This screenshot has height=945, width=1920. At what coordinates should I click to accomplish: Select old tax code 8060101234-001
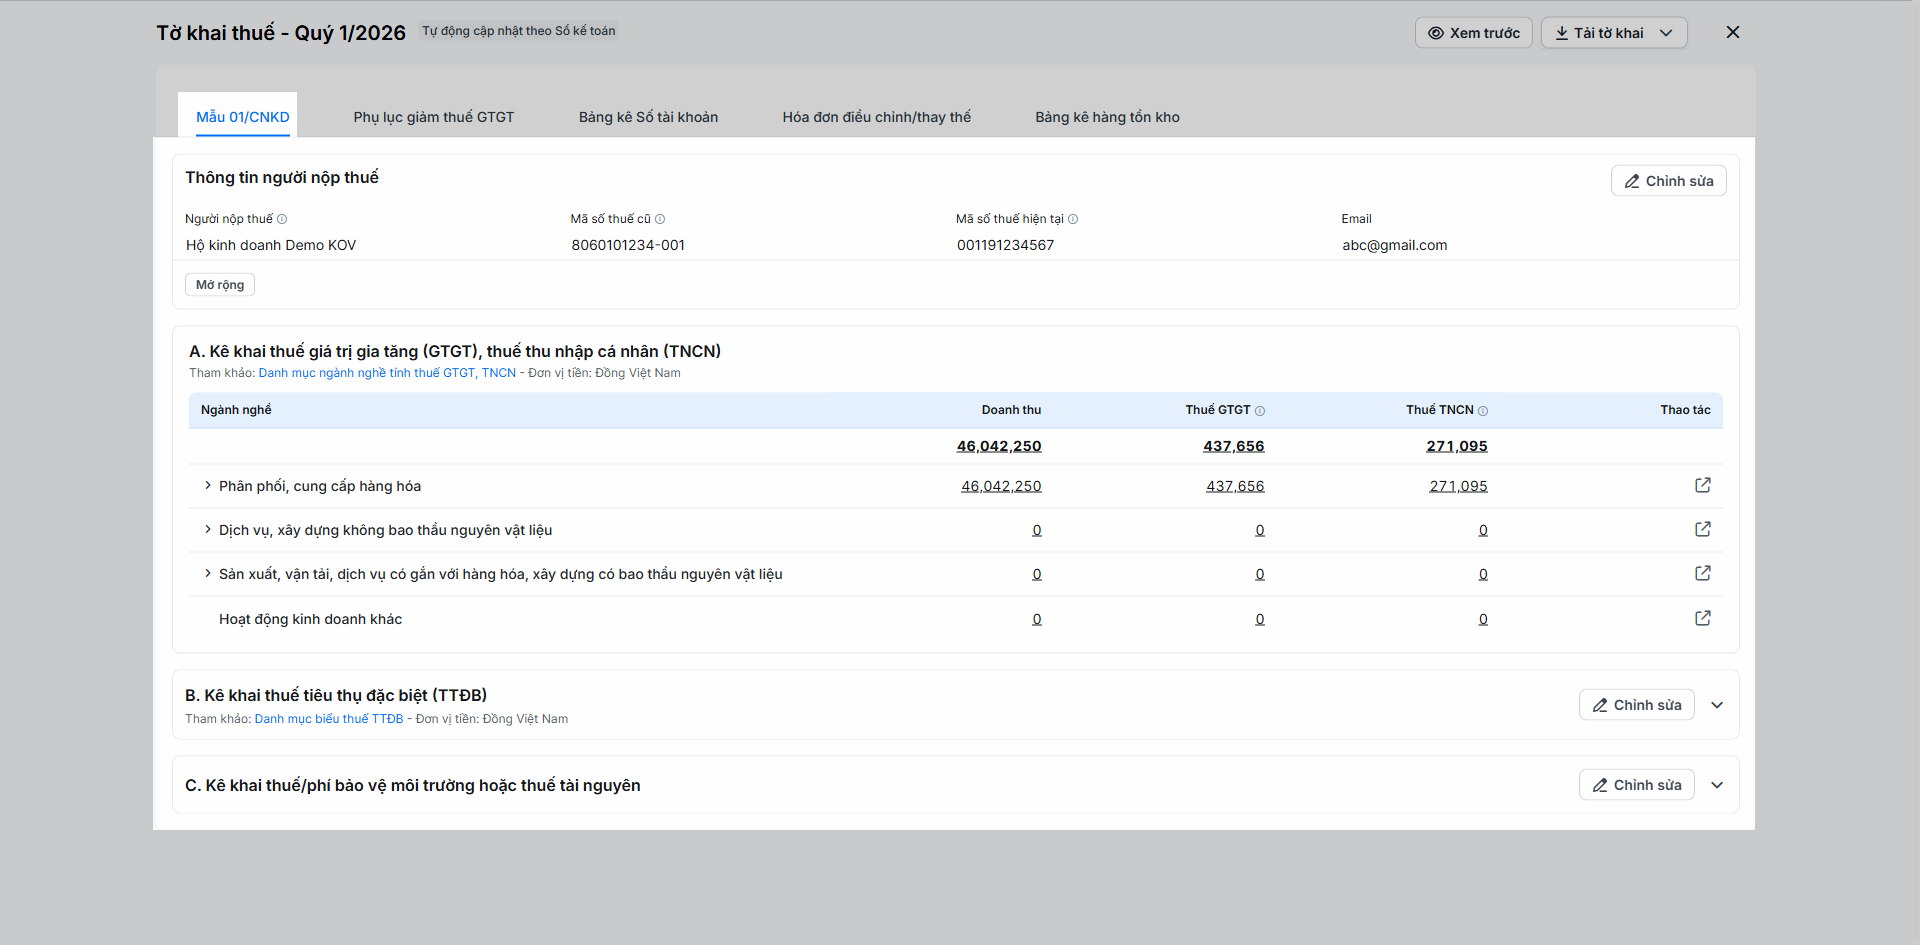[x=628, y=245]
